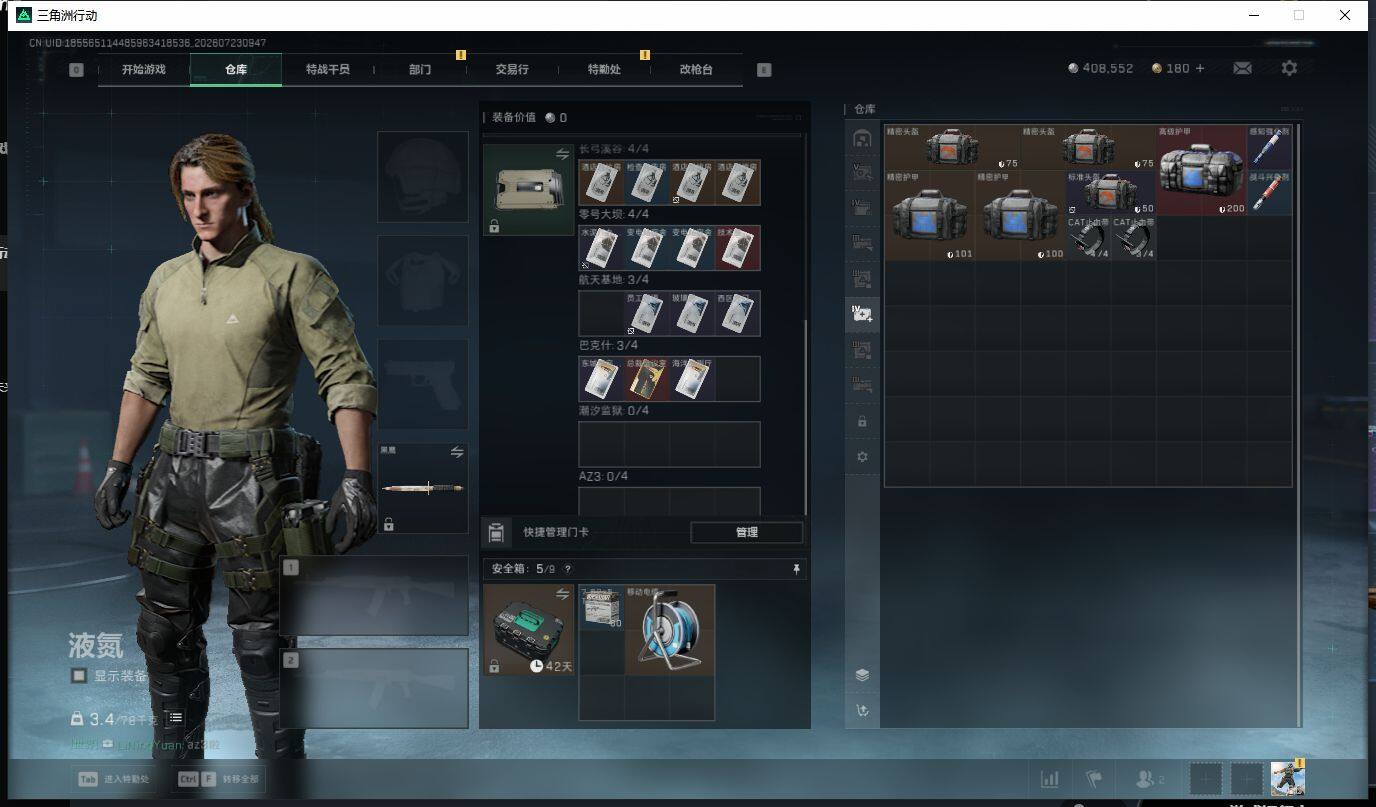Select the knife in the melee slot
Image resolution: width=1376 pixels, height=807 pixels.
click(x=423, y=488)
